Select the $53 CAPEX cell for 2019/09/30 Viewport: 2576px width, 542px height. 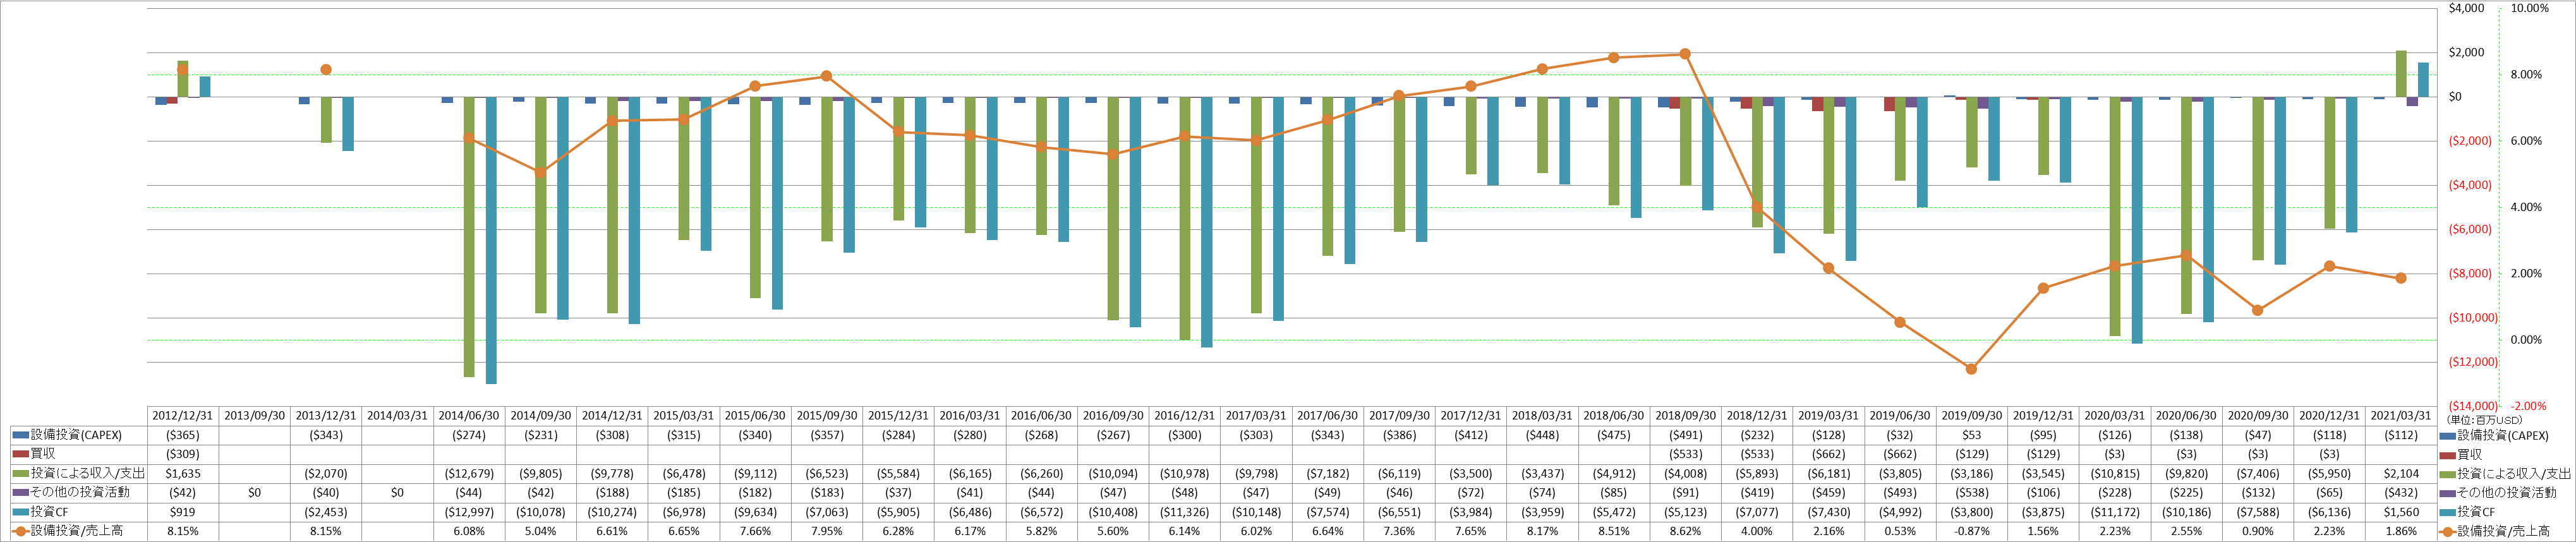[1971, 435]
